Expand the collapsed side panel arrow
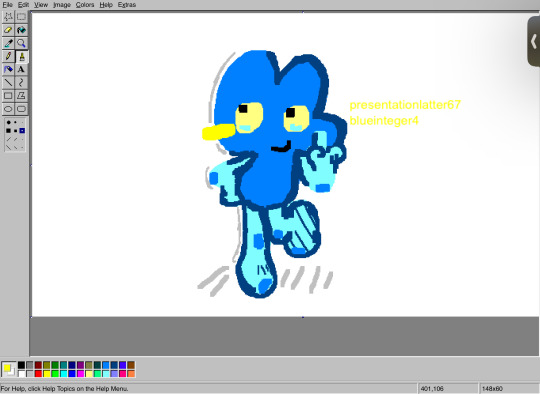 533,41
